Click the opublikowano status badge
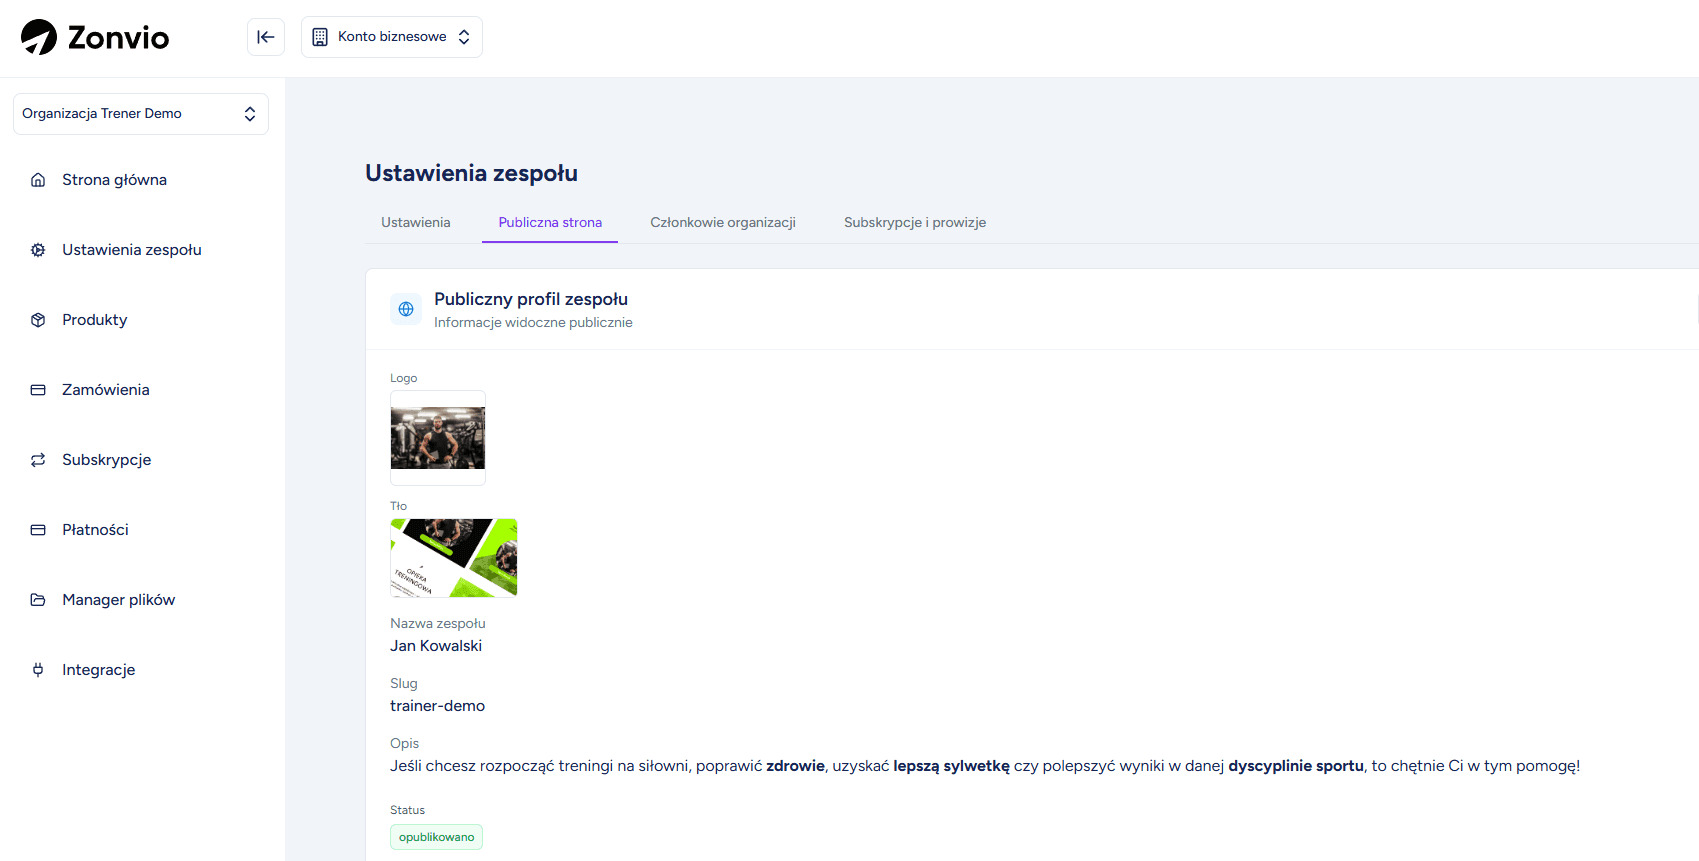The height and width of the screenshot is (861, 1699). tap(436, 837)
